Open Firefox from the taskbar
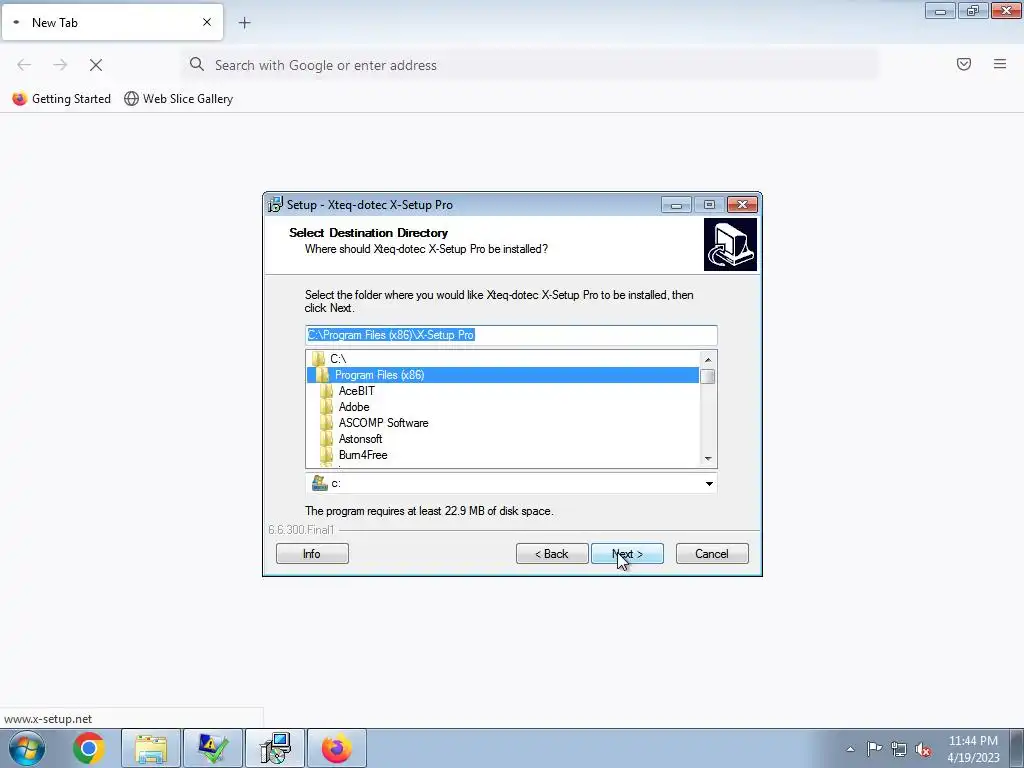The height and width of the screenshot is (768, 1024). click(337, 748)
